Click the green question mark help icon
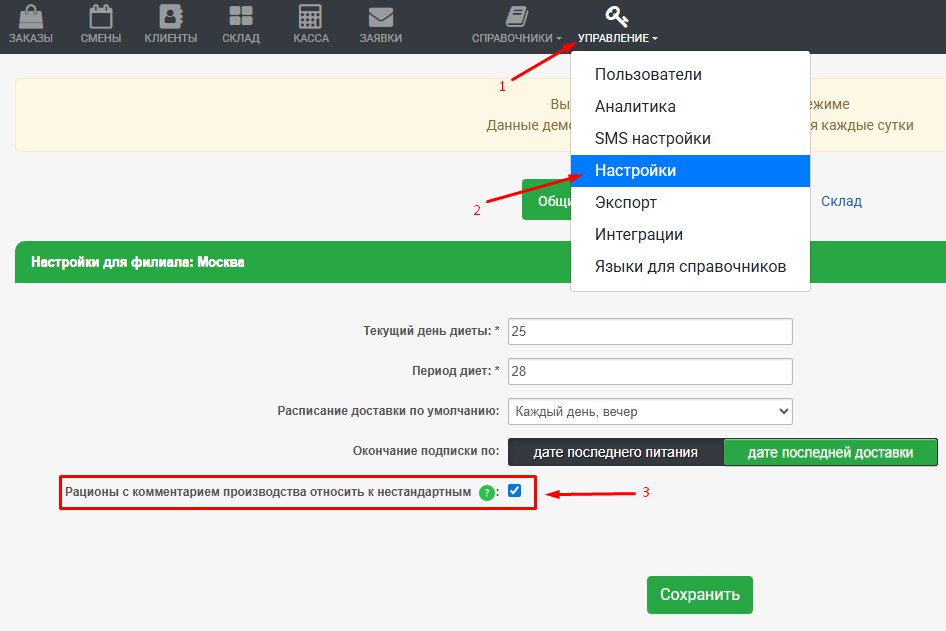This screenshot has width=946, height=631. tap(486, 492)
